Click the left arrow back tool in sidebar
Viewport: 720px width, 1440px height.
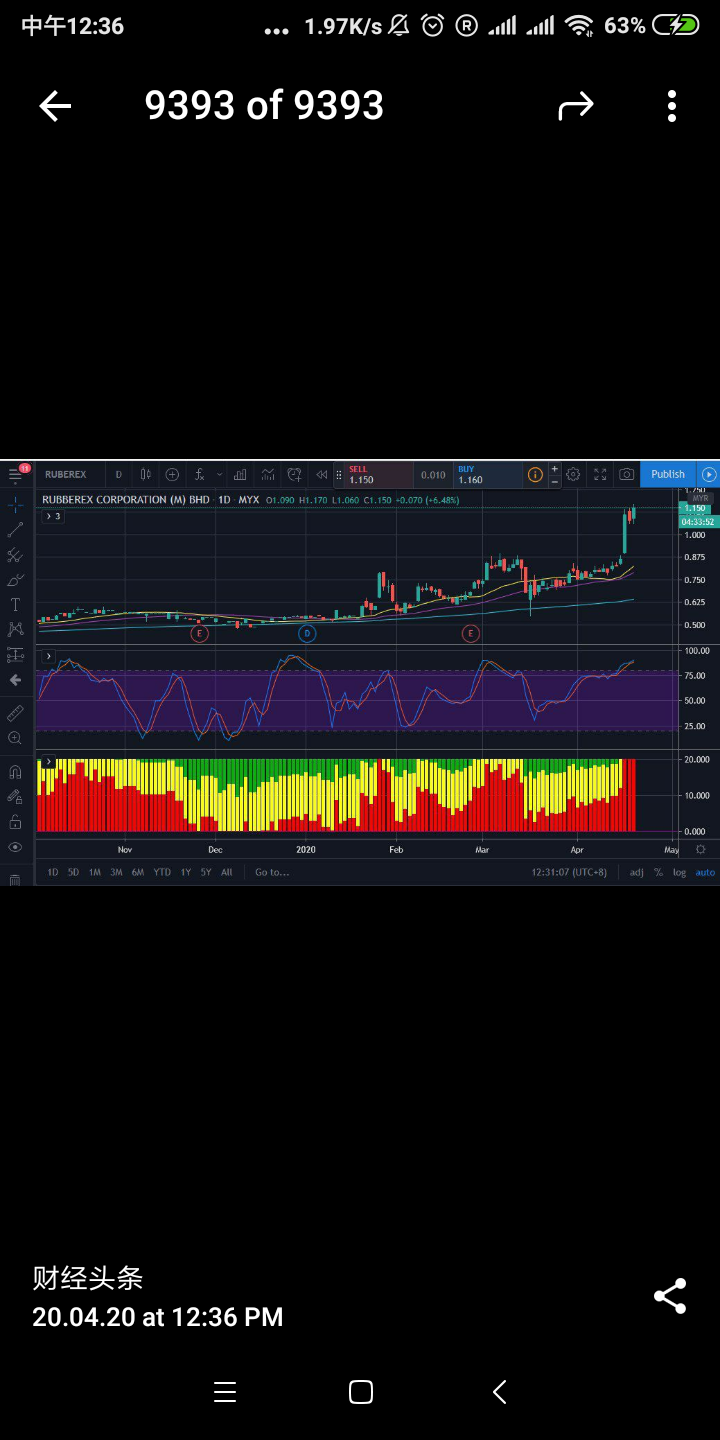pyautogui.click(x=15, y=680)
